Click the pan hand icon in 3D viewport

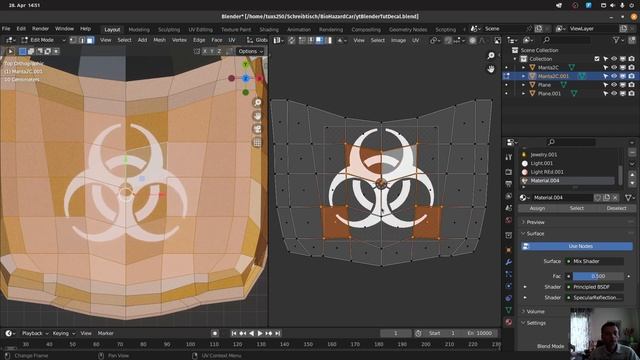click(x=257, y=116)
